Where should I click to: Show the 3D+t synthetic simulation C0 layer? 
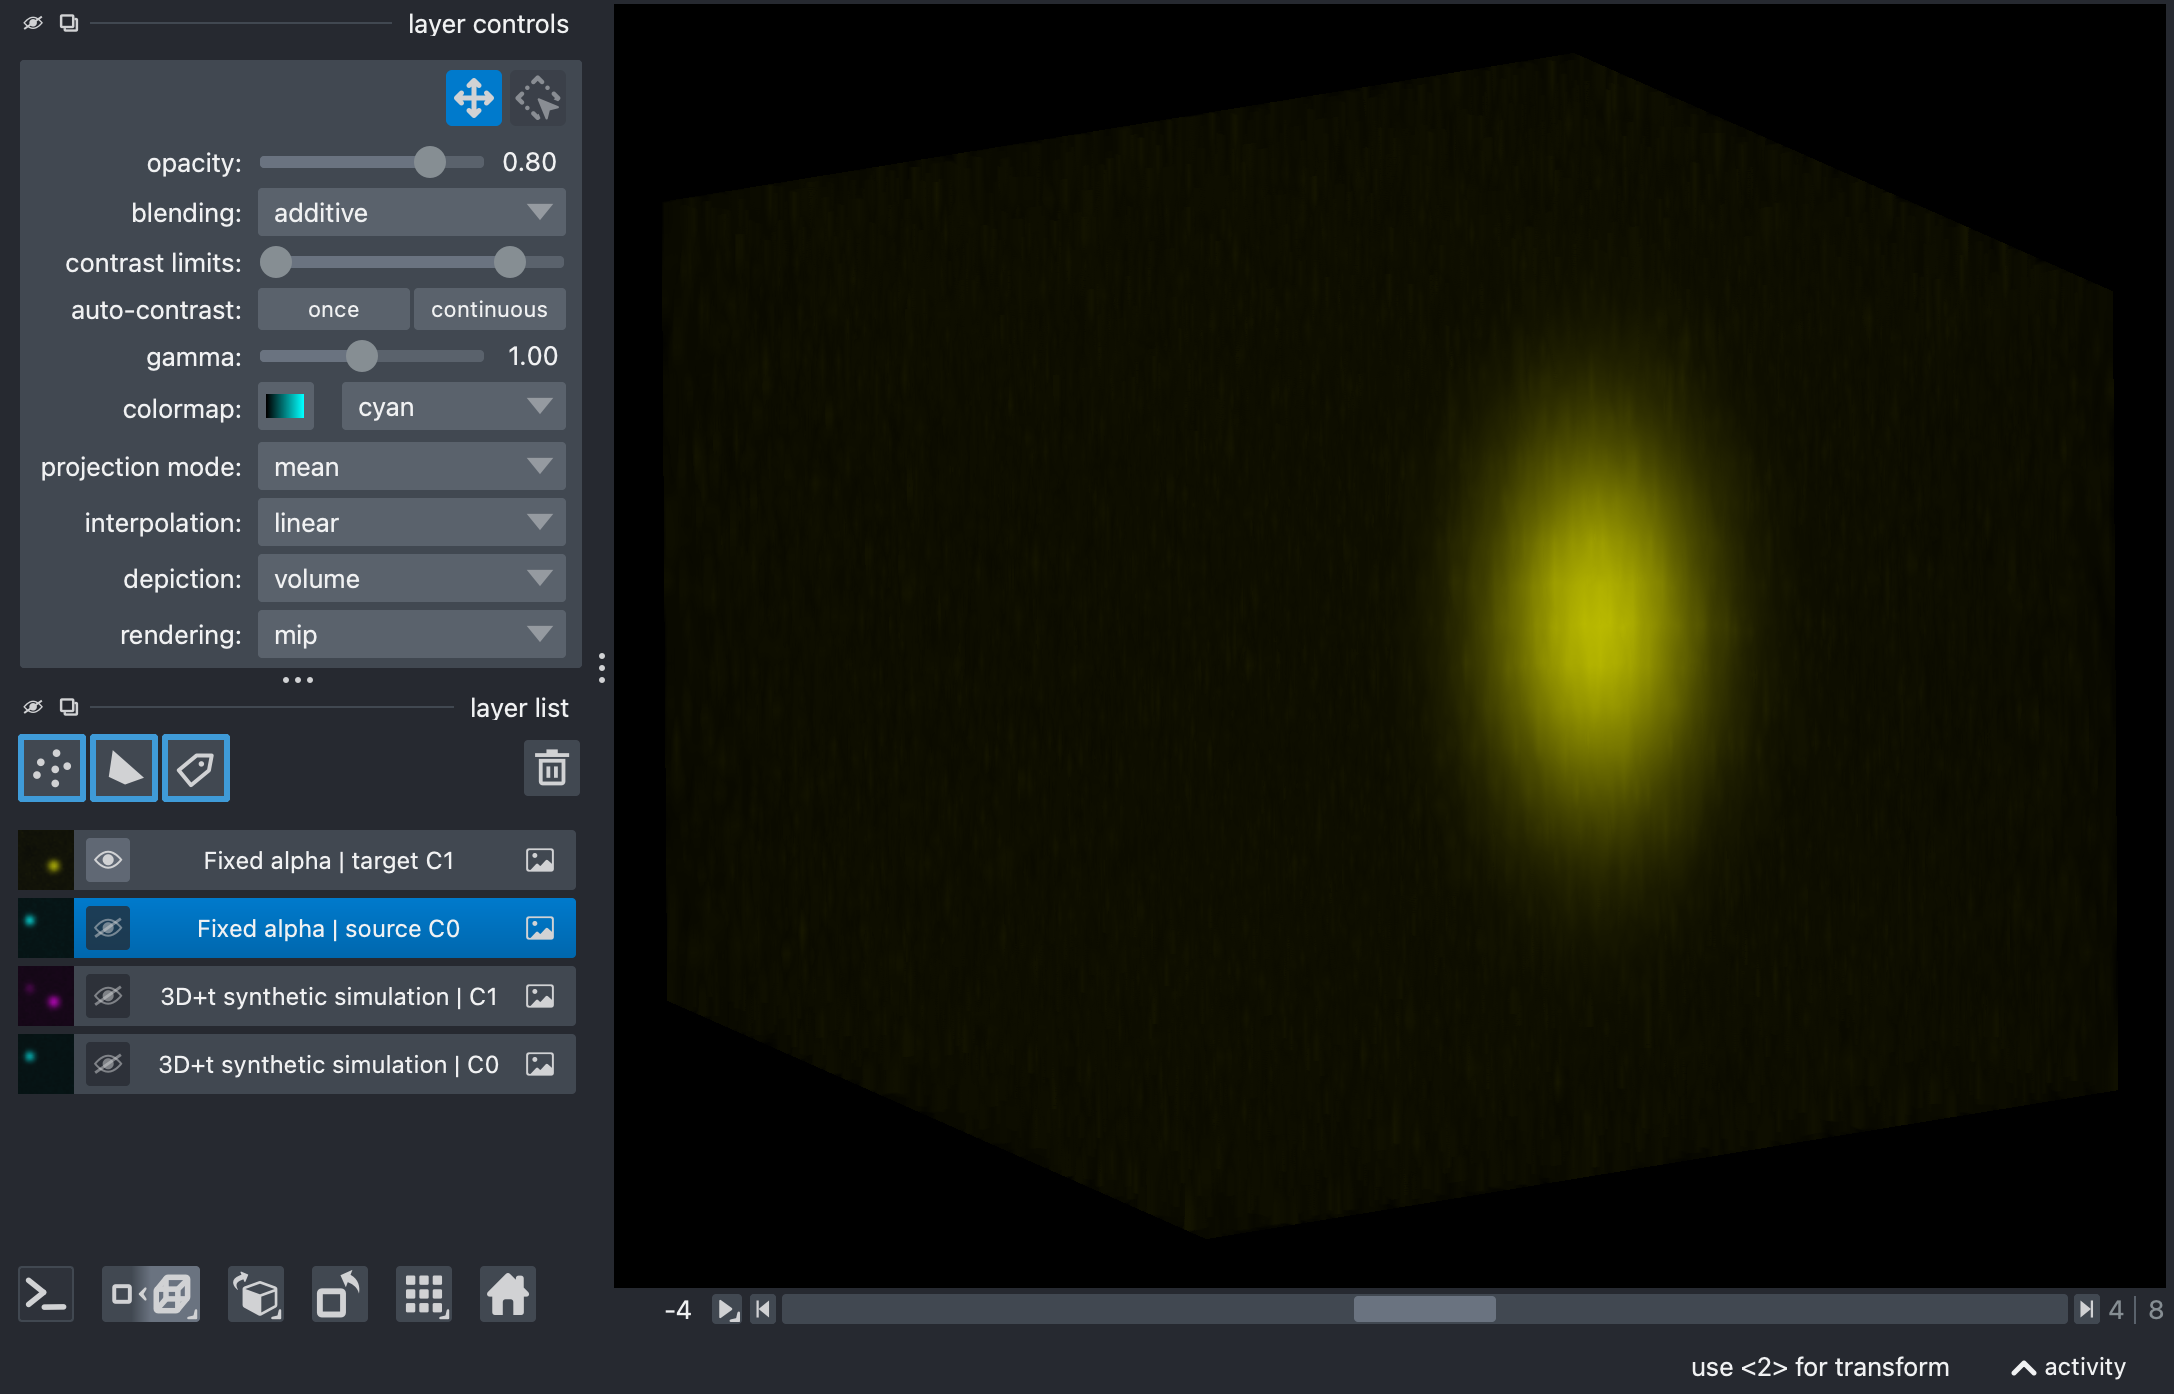(108, 1064)
